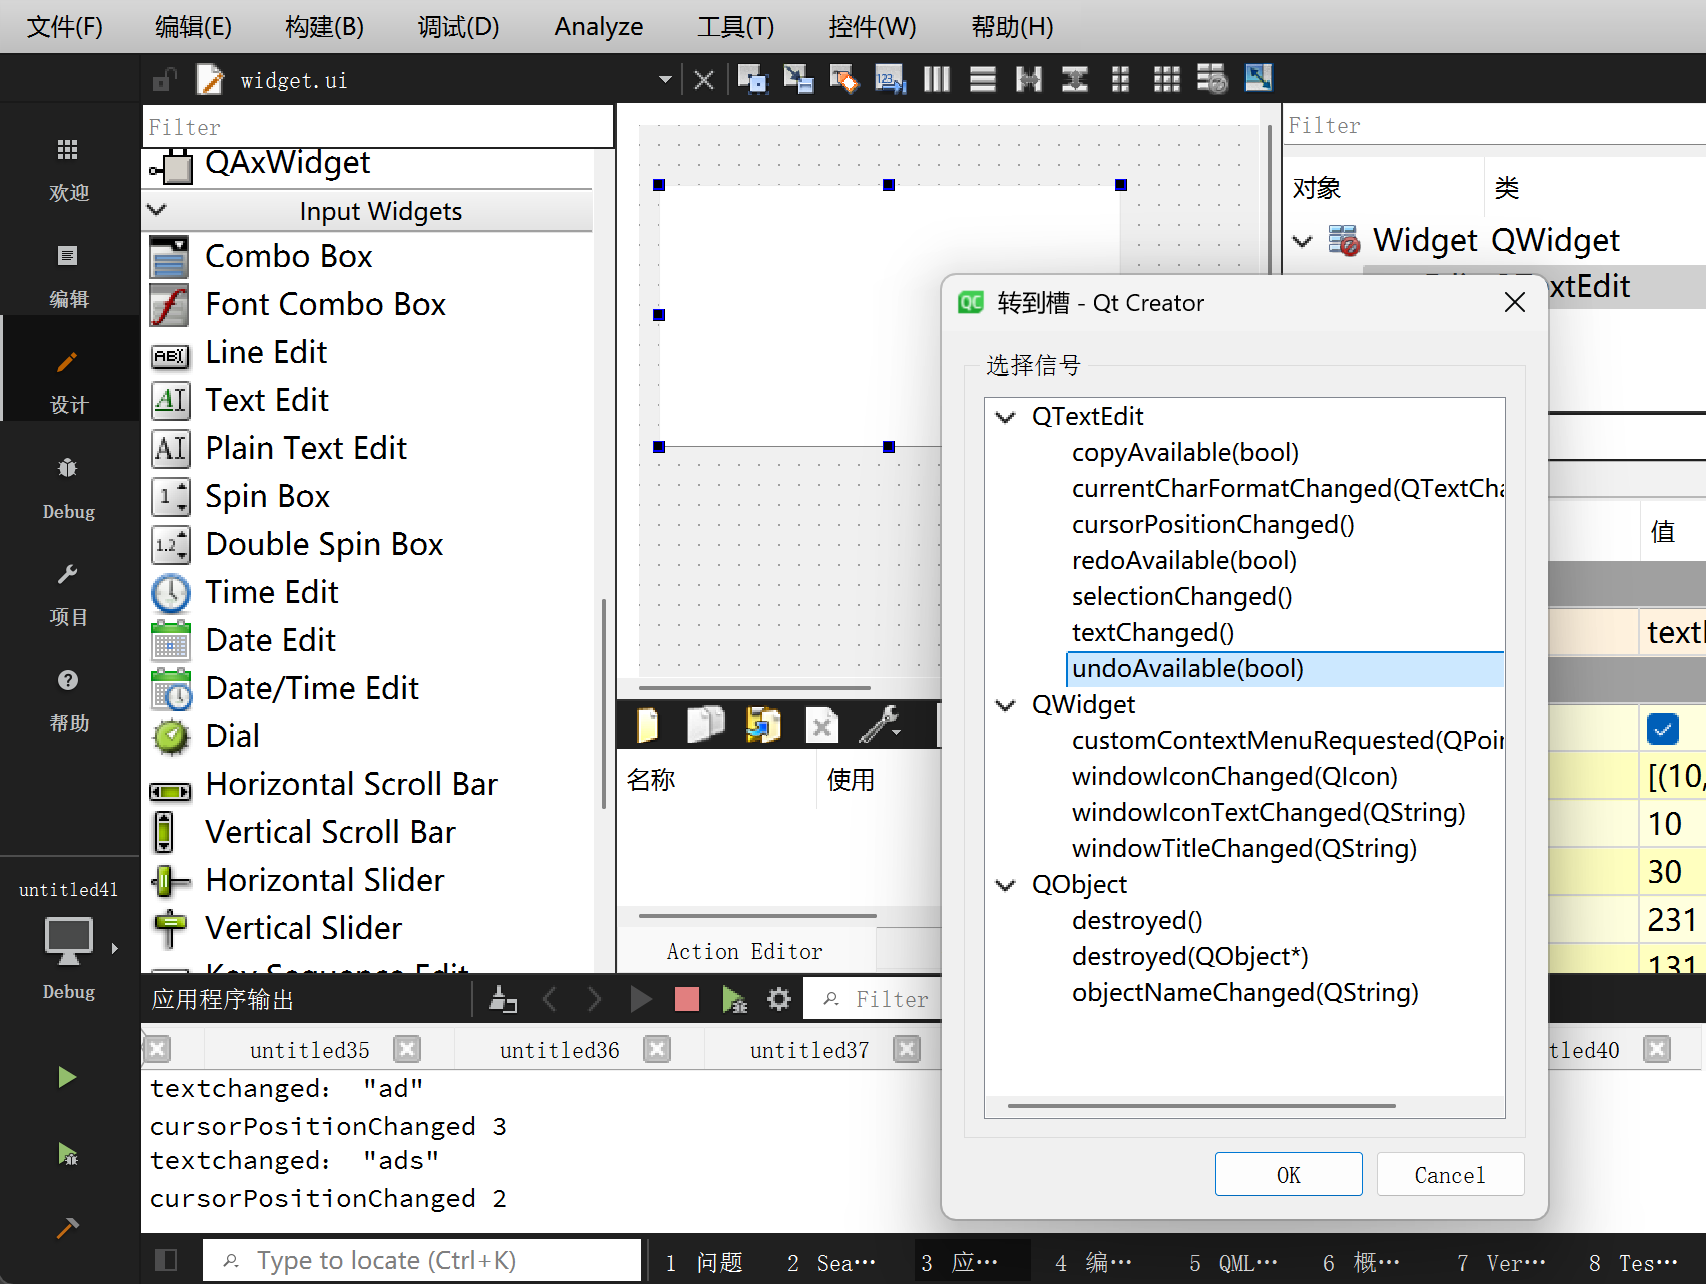This screenshot has width=1706, height=1284.
Task: Select textChanged() signal
Action: tap(1153, 633)
